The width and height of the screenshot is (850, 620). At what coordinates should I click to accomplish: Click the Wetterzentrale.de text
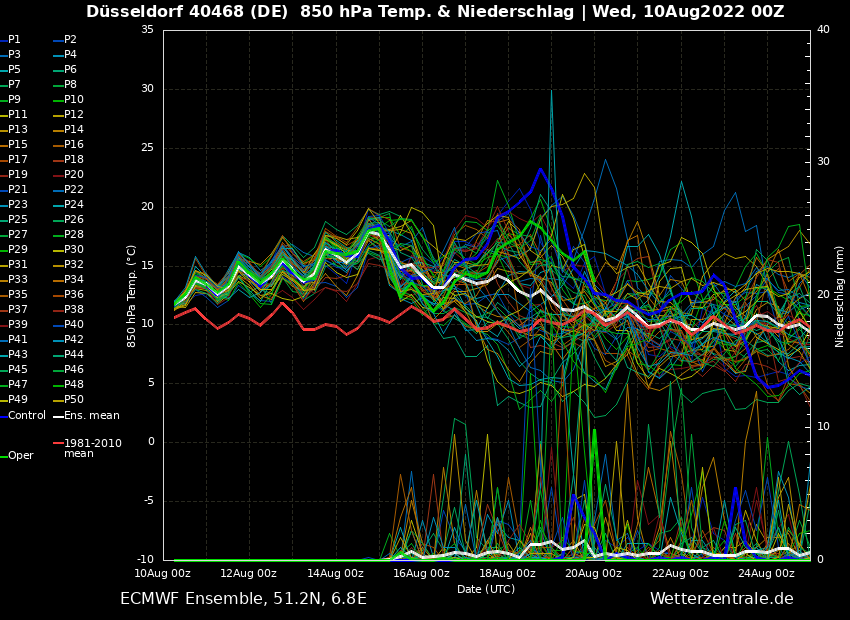[x=721, y=598]
